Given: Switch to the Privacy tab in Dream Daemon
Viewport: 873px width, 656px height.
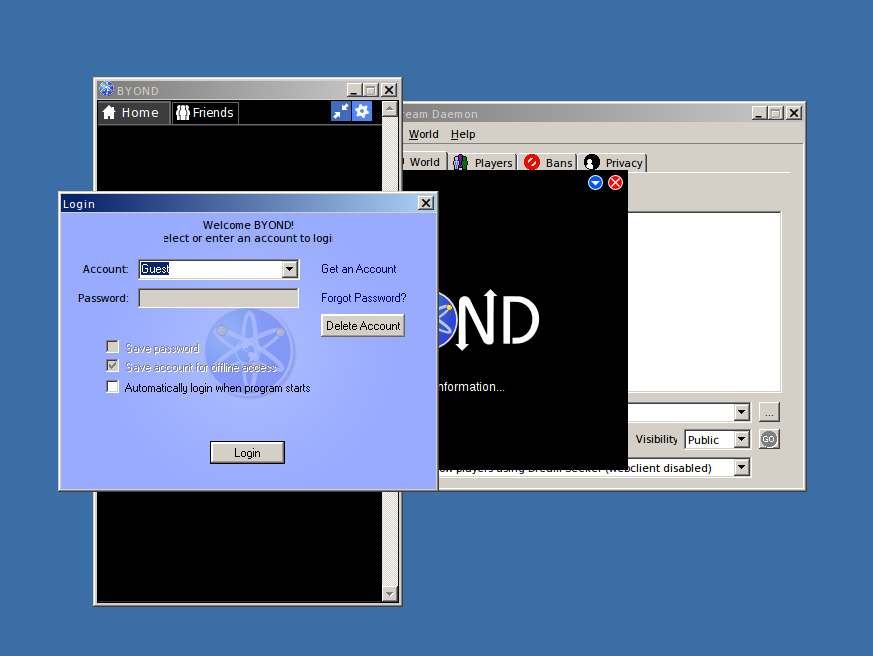Looking at the screenshot, I should click(x=612, y=163).
